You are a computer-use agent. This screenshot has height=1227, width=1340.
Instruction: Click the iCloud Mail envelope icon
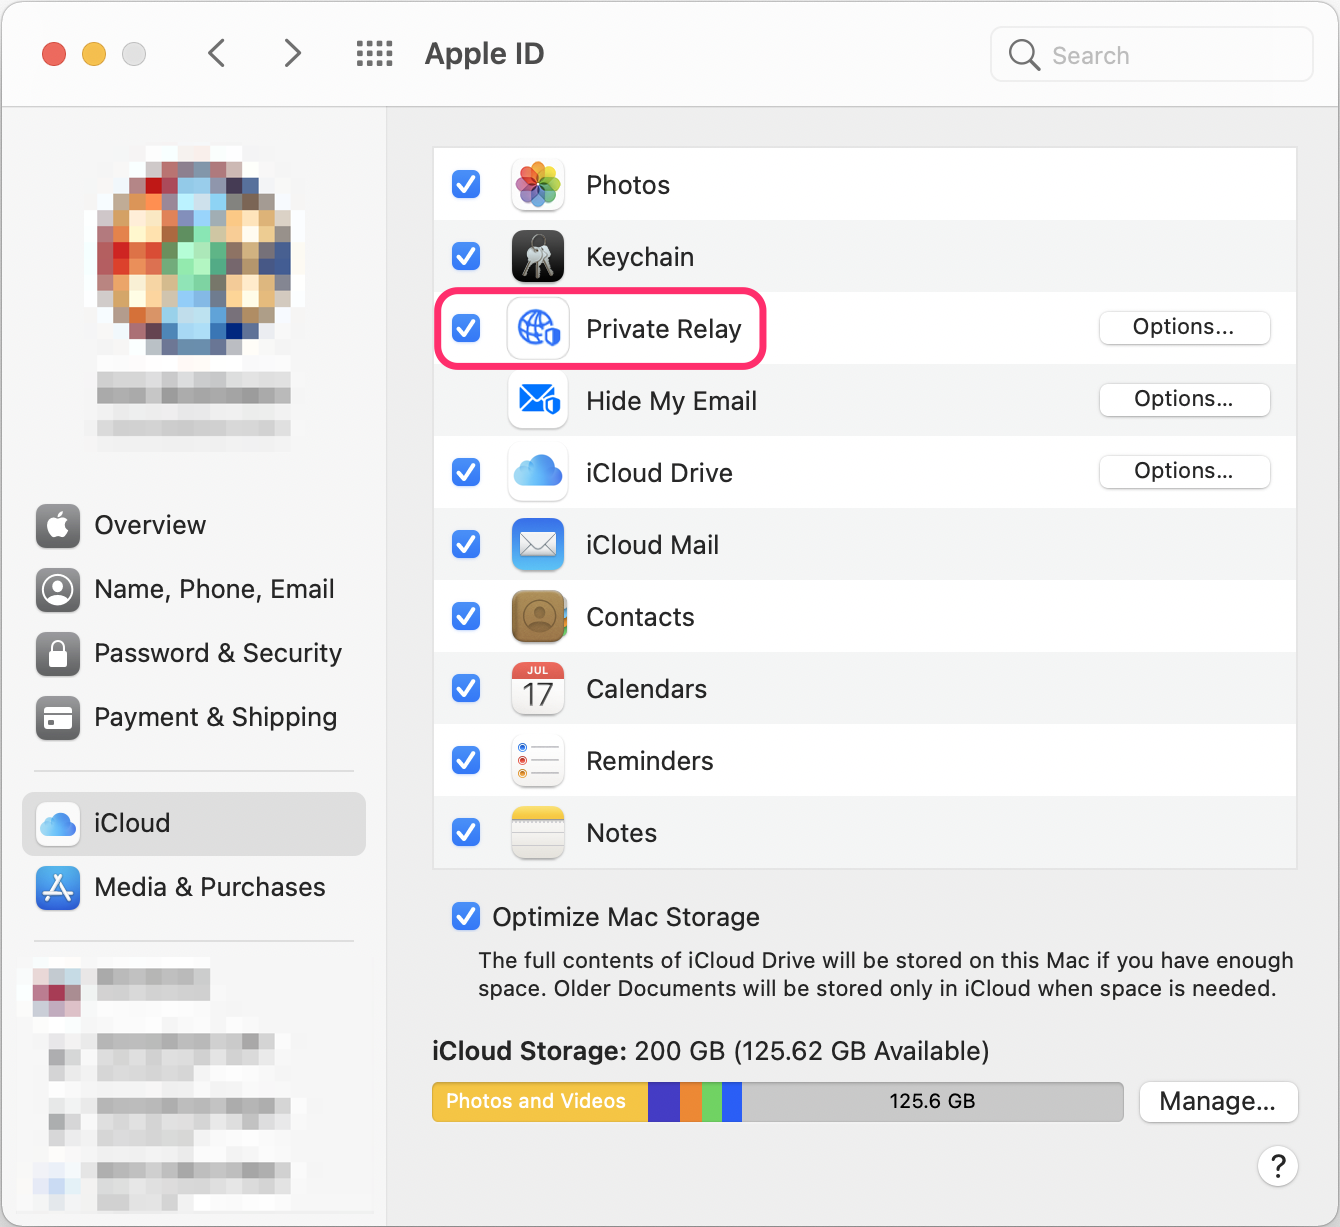538,544
